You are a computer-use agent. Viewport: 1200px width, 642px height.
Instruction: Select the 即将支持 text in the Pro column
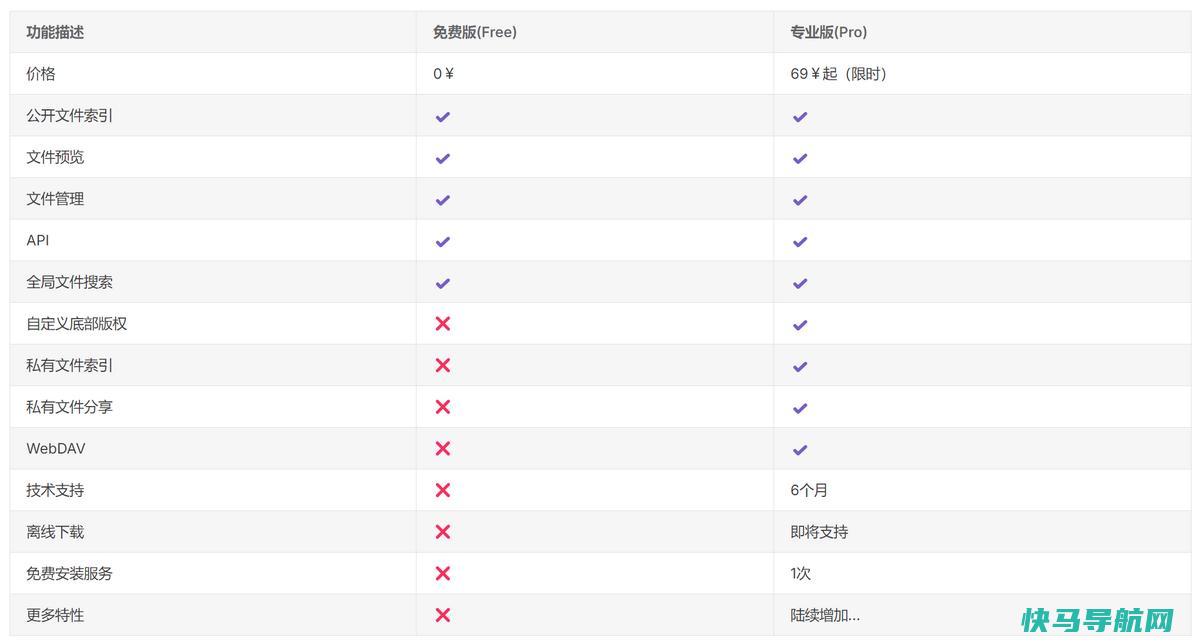[x=819, y=532]
